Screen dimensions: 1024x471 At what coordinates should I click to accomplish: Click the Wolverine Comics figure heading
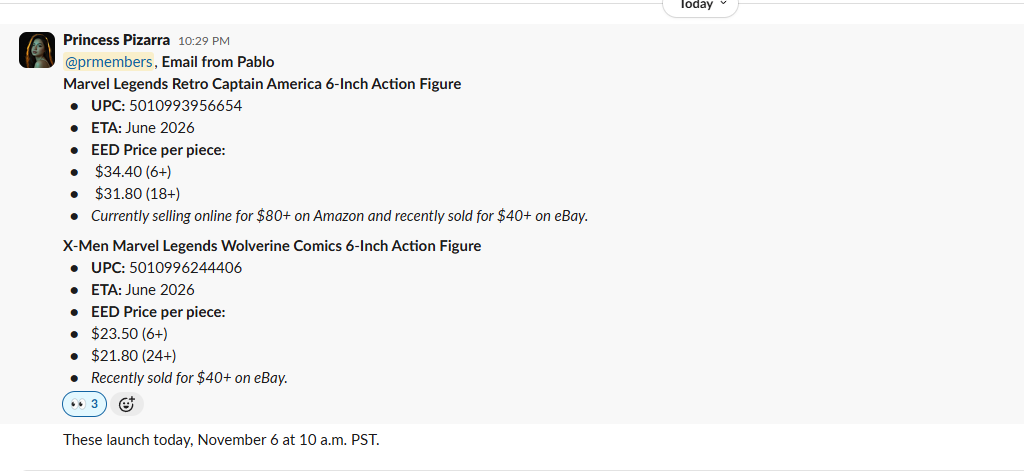click(x=272, y=246)
